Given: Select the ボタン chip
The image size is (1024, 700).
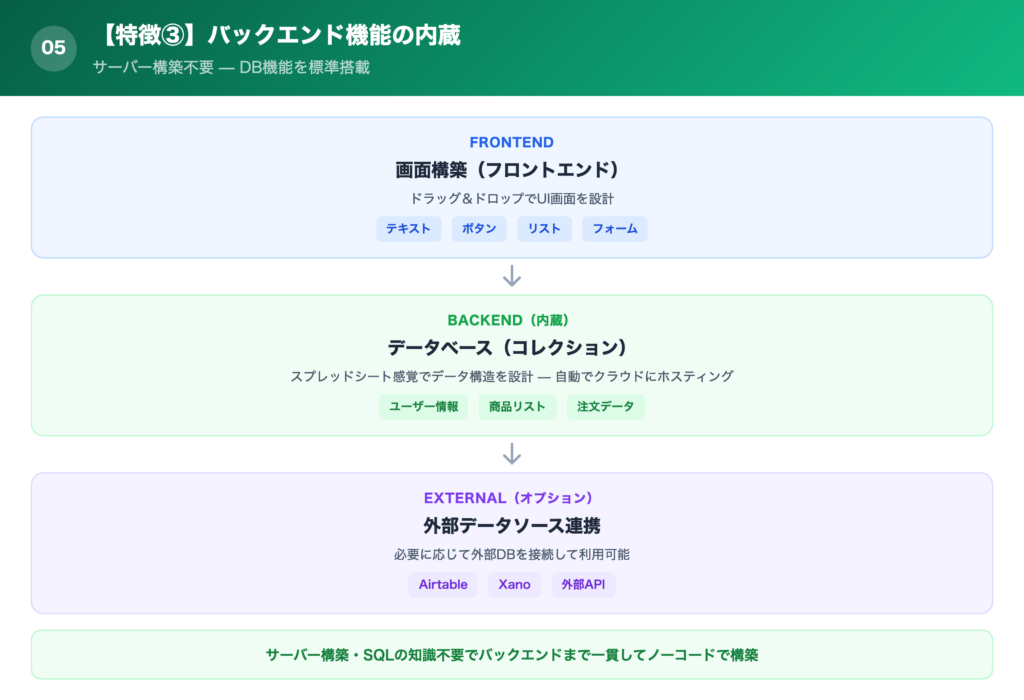Looking at the screenshot, I should pyautogui.click(x=479, y=229).
